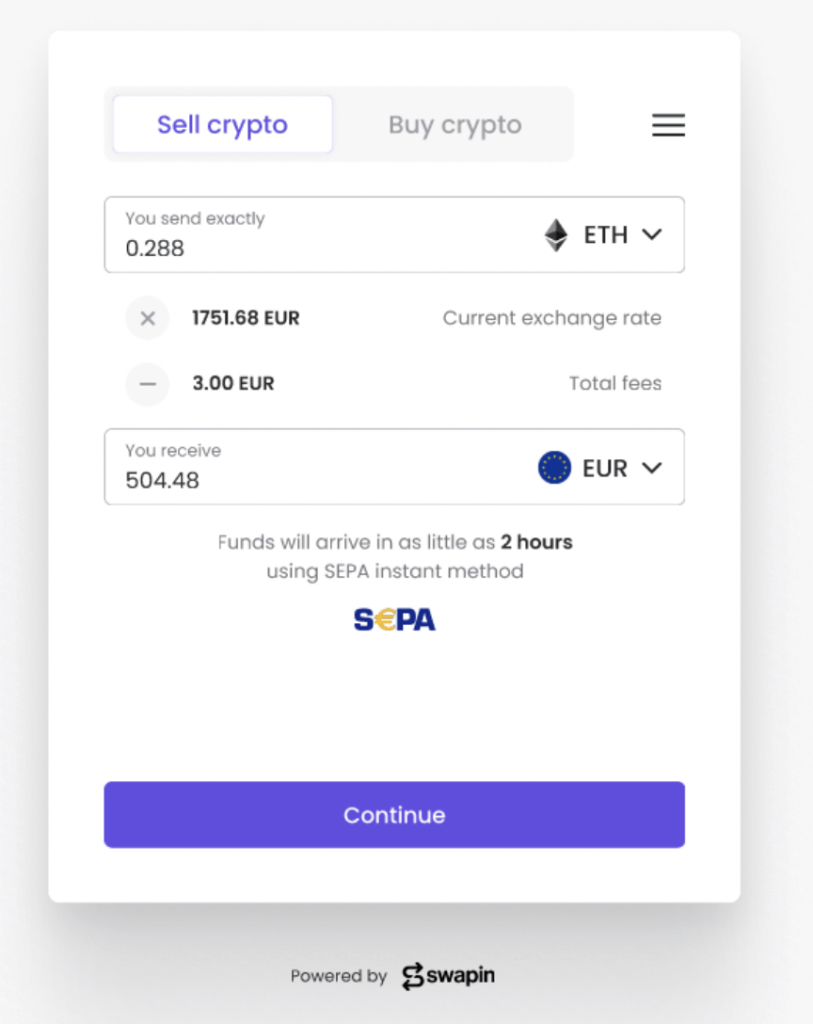Expand the EUR currency dropdown

click(602, 467)
